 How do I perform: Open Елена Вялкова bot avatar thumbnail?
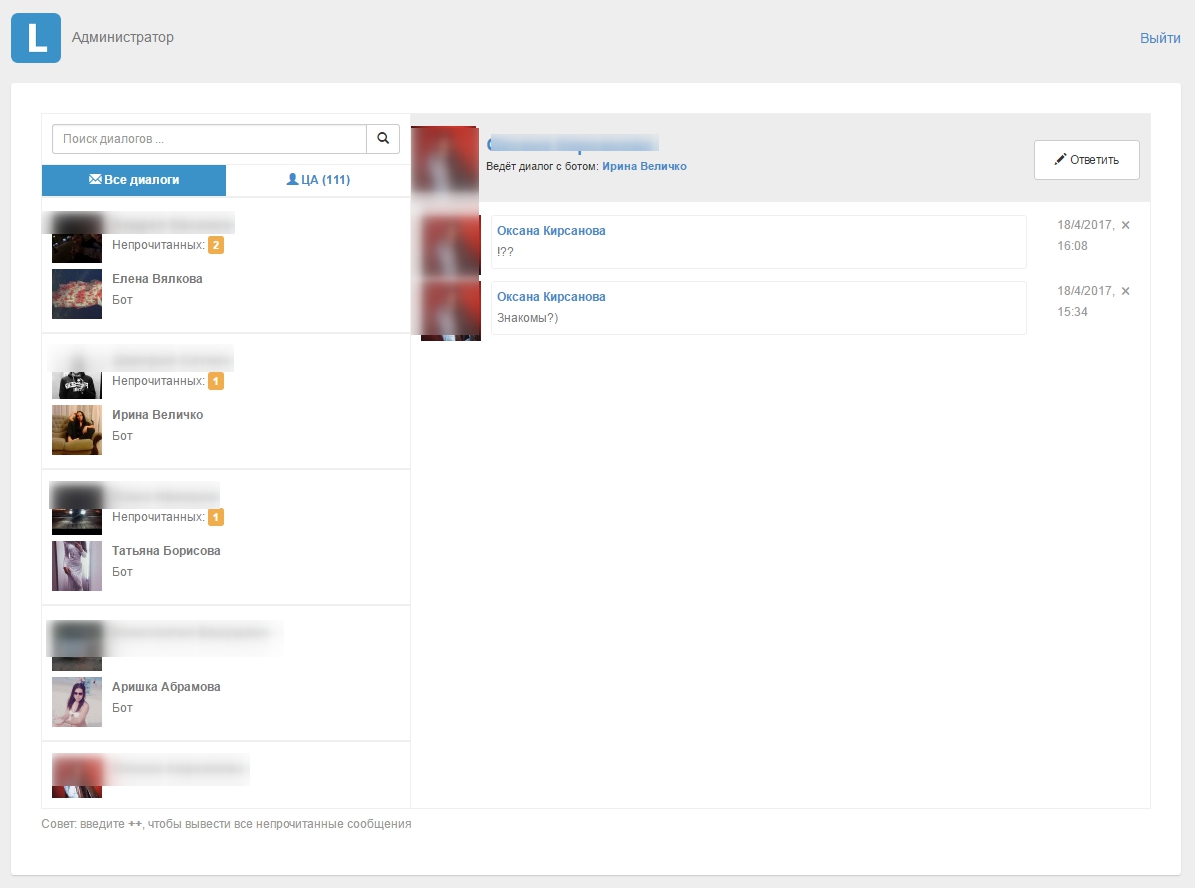(77, 293)
